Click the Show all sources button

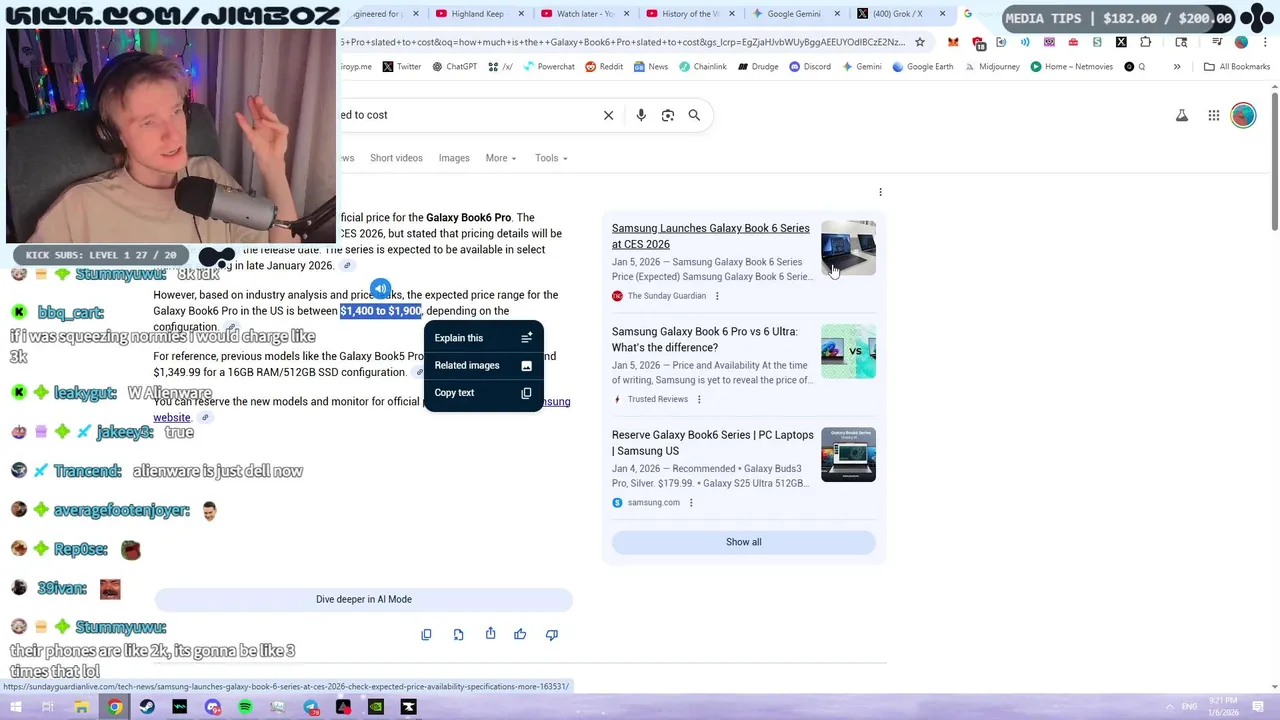click(744, 542)
